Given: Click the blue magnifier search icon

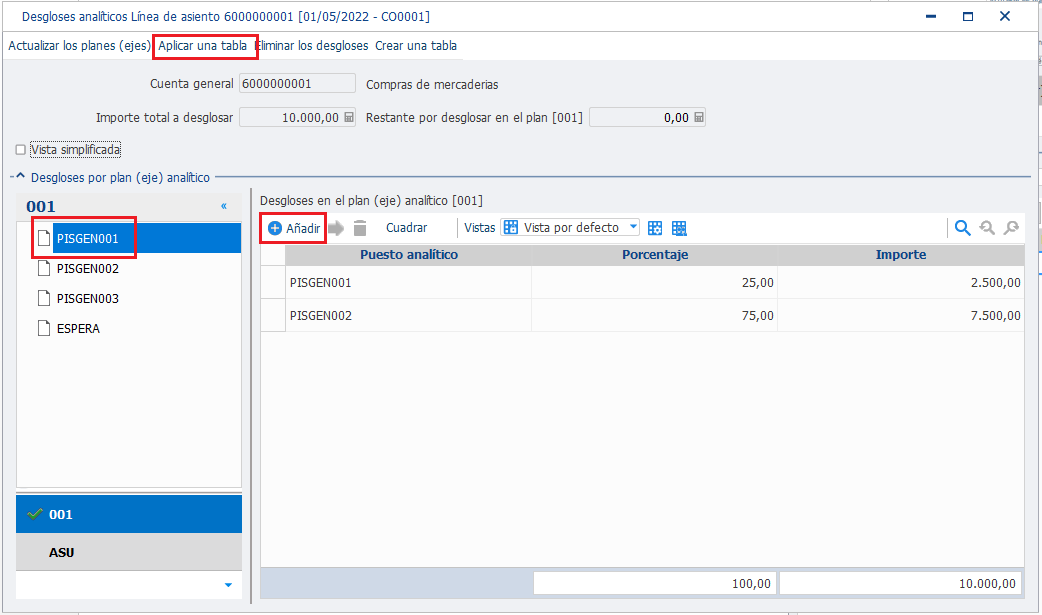Looking at the screenshot, I should 962,228.
